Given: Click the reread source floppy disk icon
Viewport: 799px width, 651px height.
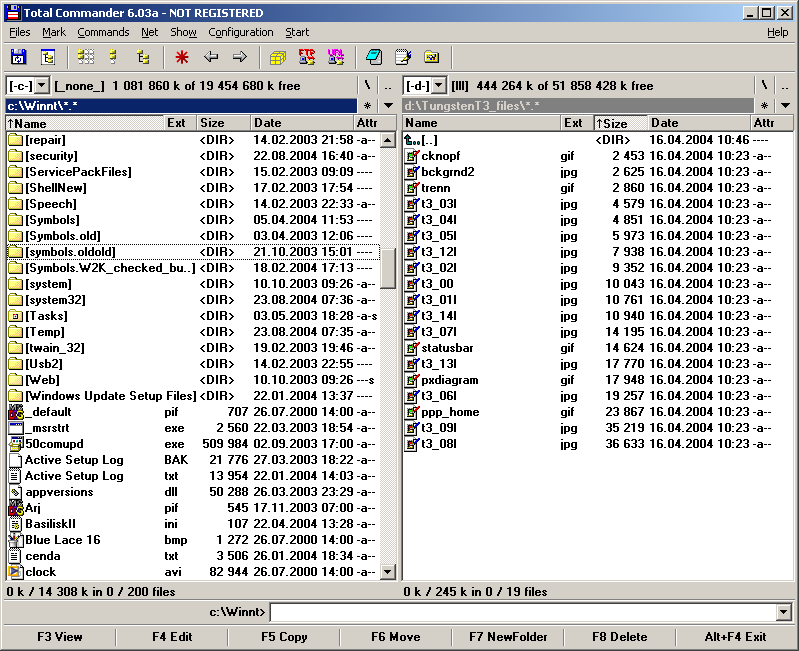Looking at the screenshot, I should click(x=18, y=57).
